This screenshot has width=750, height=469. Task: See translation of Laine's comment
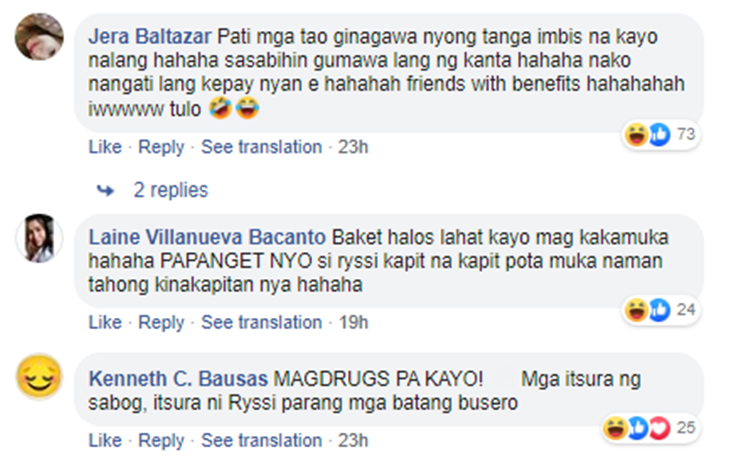(x=262, y=322)
